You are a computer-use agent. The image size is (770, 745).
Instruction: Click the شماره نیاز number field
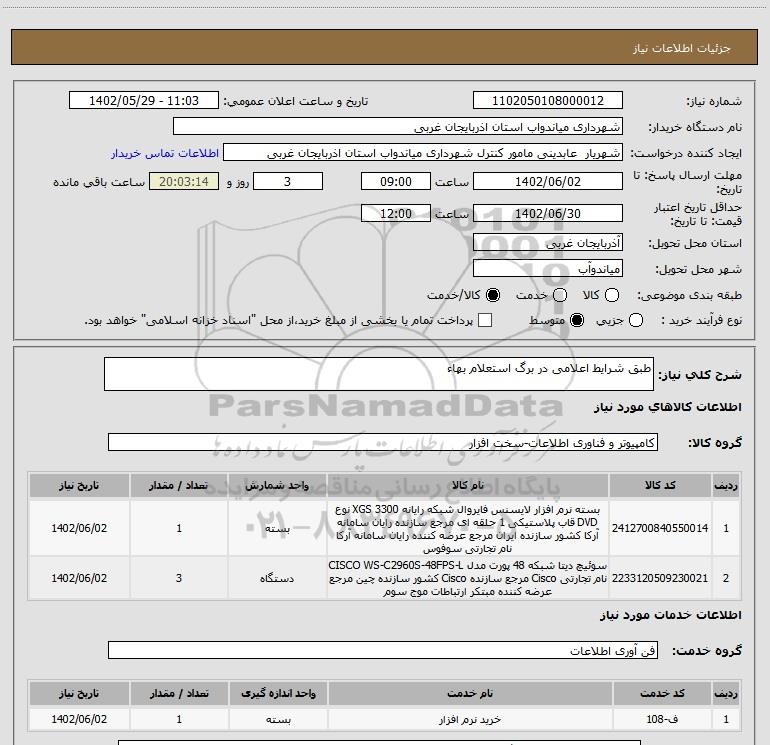pyautogui.click(x=547, y=101)
